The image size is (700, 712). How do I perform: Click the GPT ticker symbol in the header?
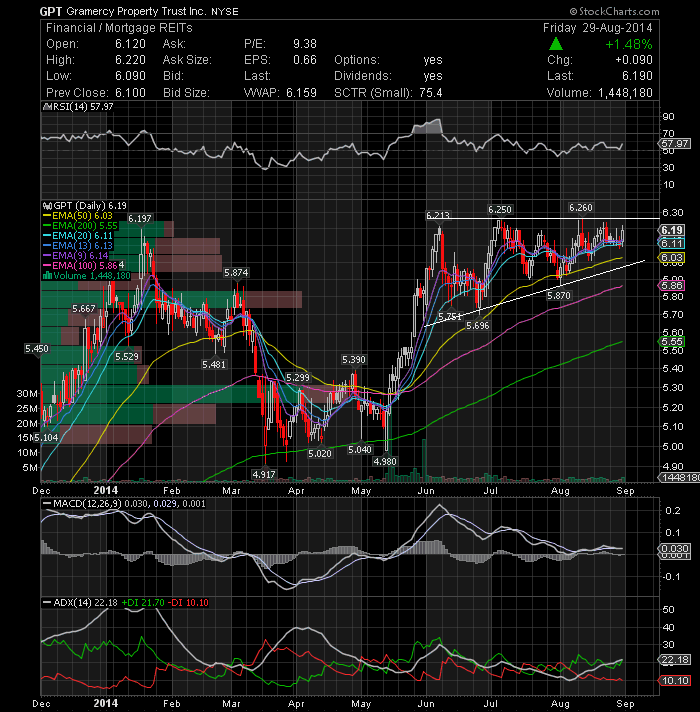coord(51,11)
